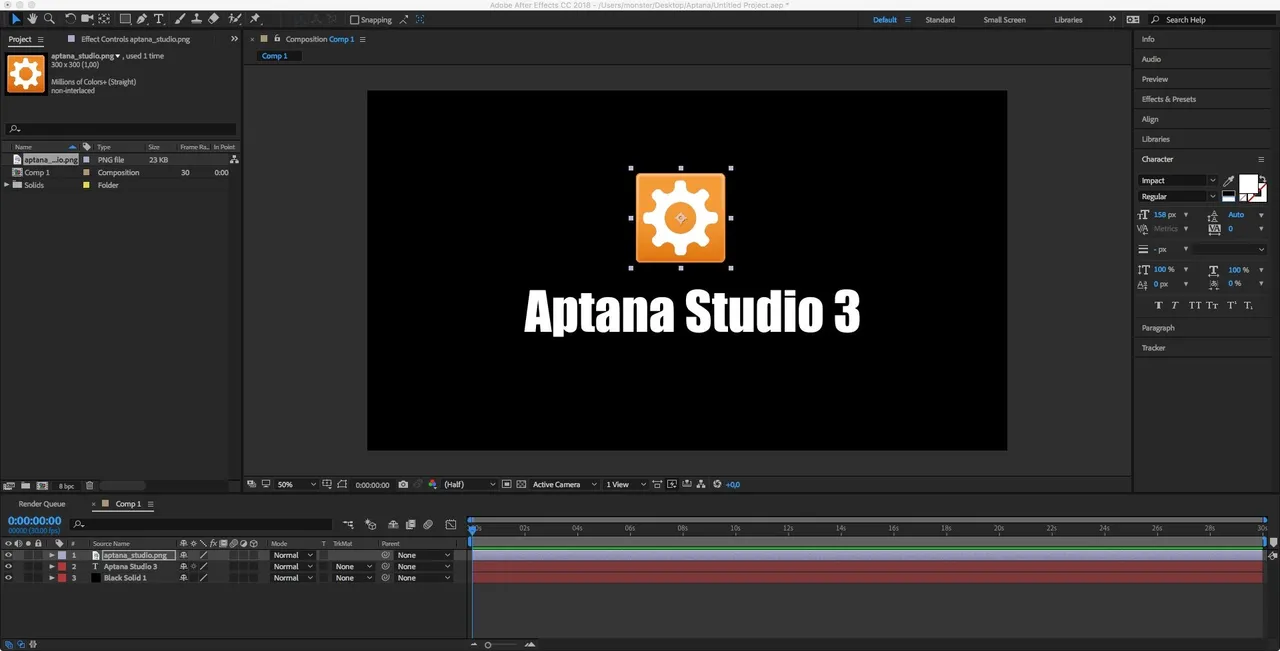Image resolution: width=1280 pixels, height=651 pixels.
Task: Hide the aptana_studio.png layer with its eye
Action: pos(8,555)
